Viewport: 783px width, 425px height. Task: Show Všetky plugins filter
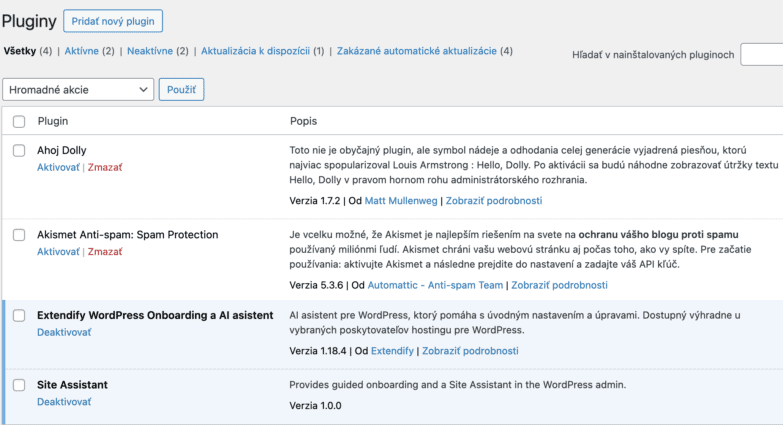(20, 51)
